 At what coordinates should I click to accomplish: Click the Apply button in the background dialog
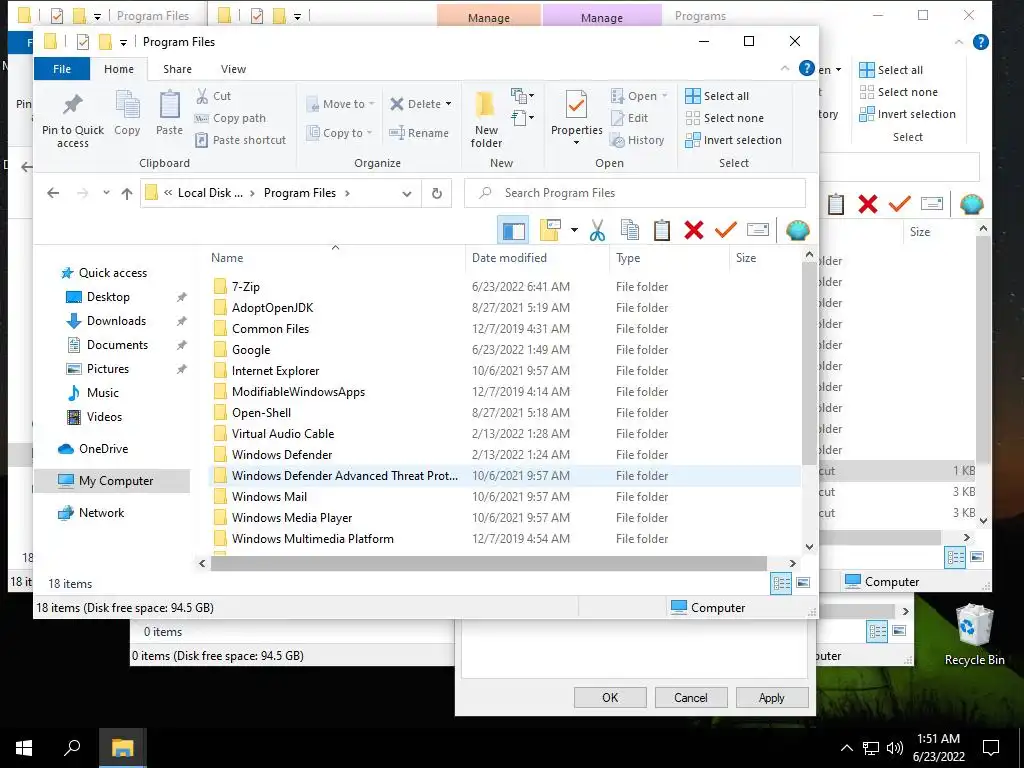tap(772, 697)
